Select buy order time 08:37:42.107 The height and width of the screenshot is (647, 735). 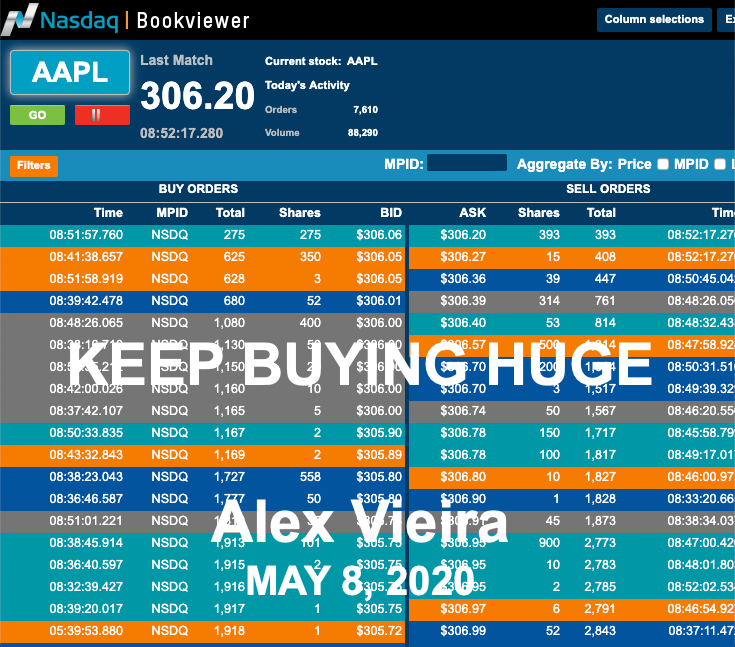86,411
